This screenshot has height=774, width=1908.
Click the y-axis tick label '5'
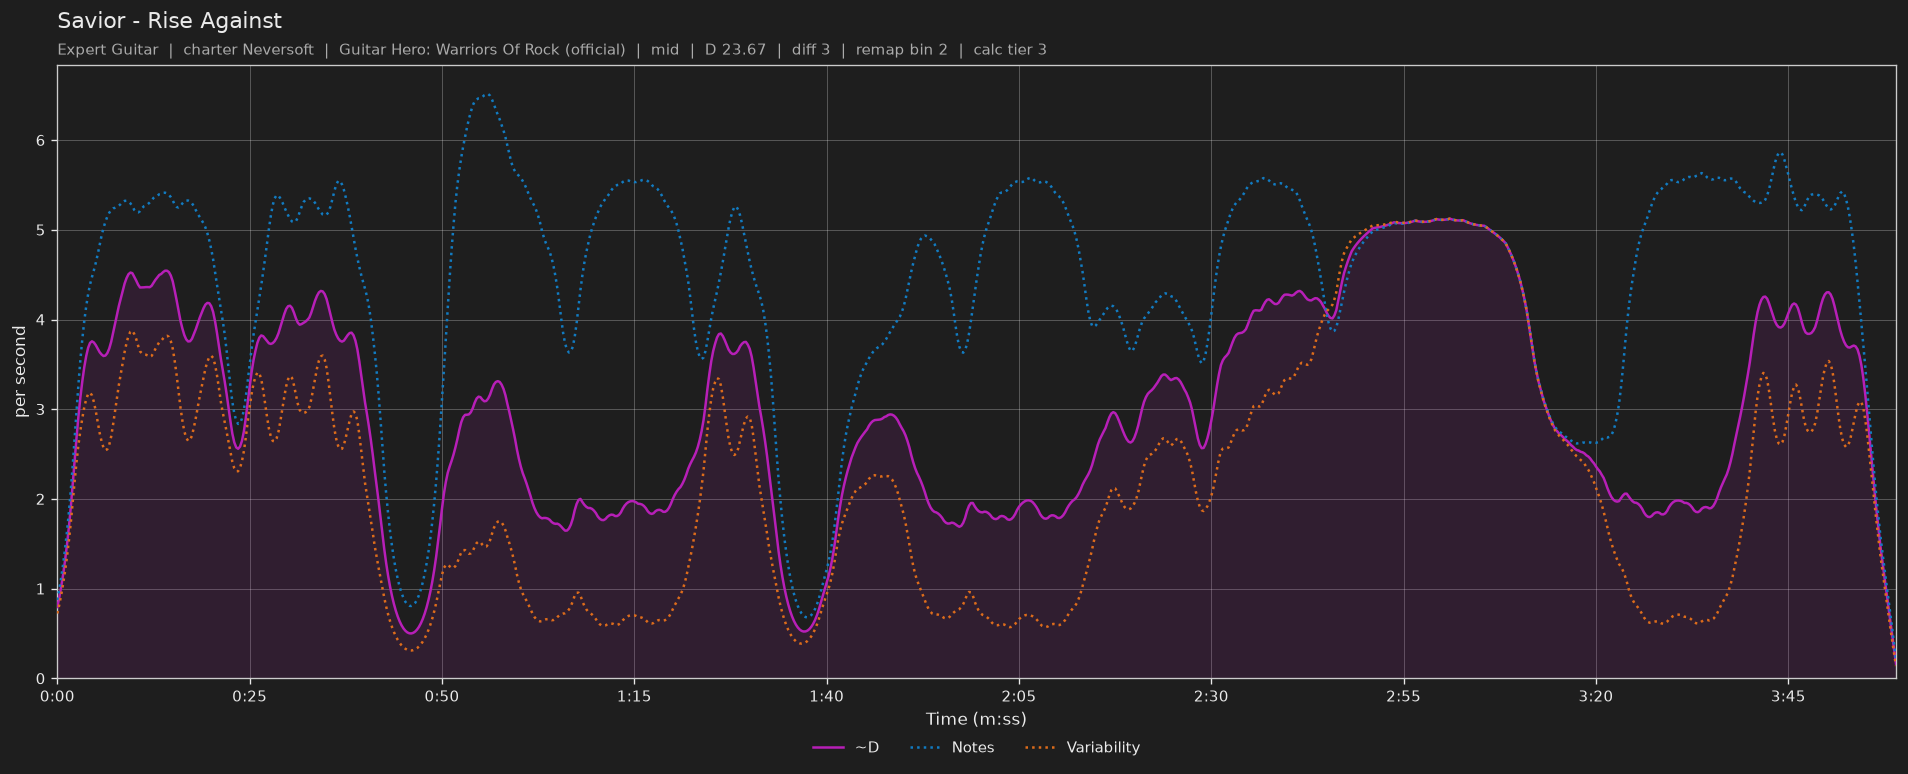[41, 231]
